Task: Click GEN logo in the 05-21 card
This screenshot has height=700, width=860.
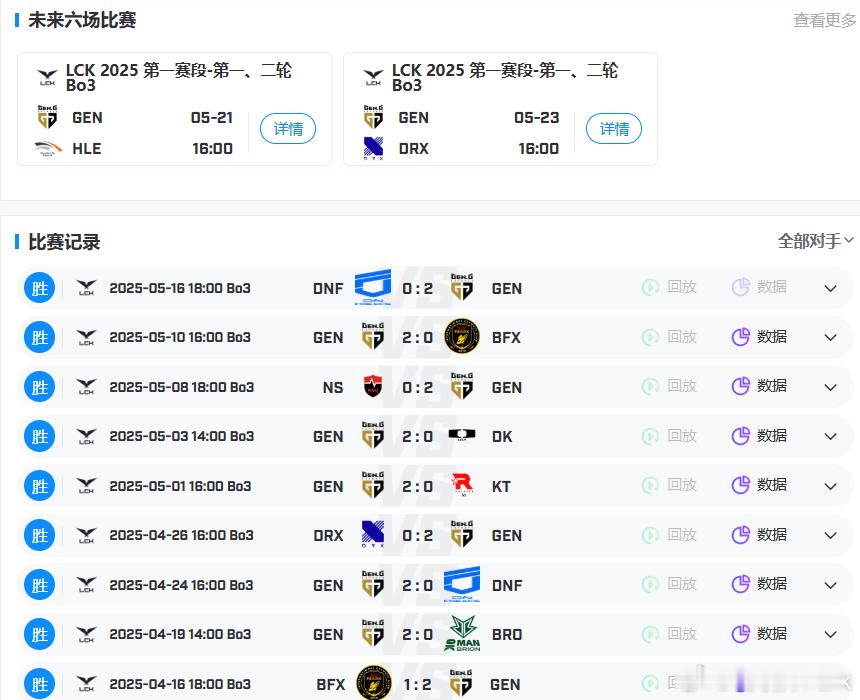Action: pos(48,117)
